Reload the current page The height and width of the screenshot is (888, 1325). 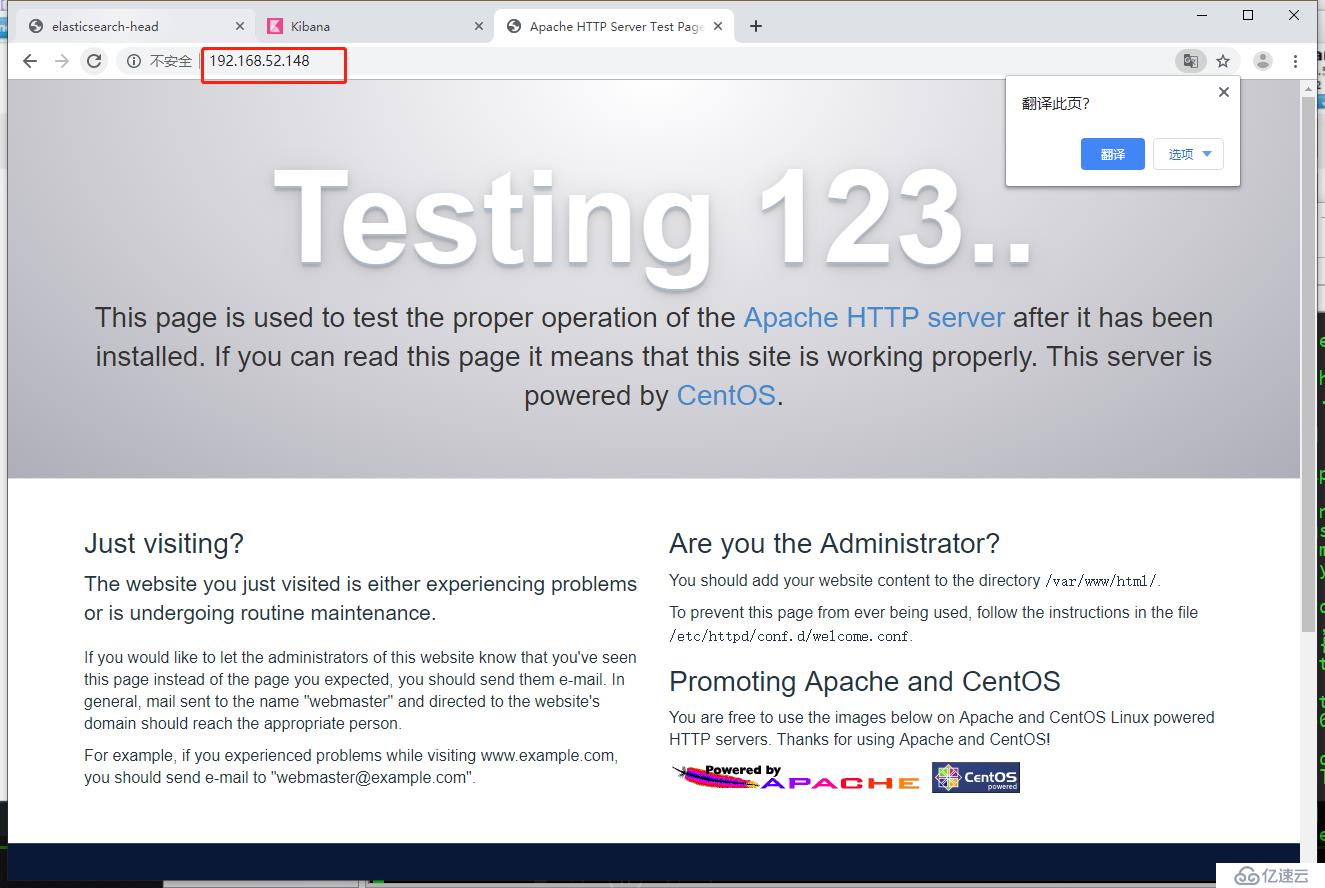point(94,61)
